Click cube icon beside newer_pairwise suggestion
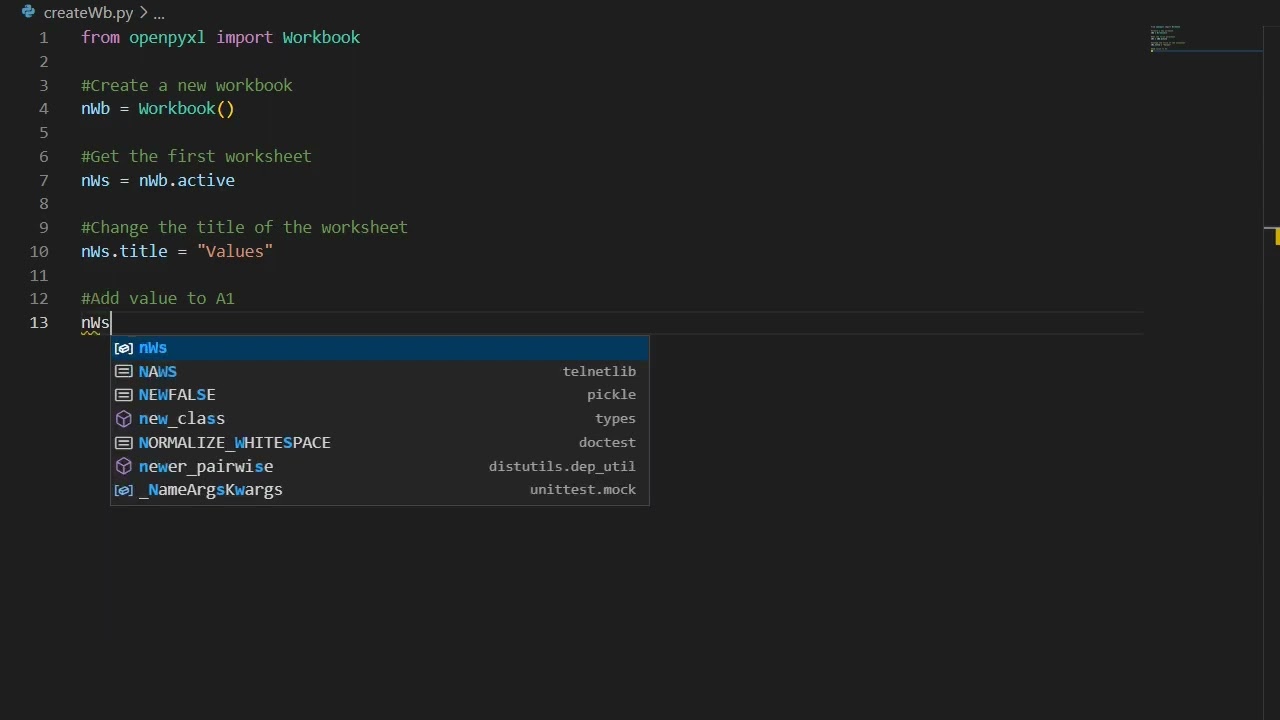This screenshot has height=720, width=1280. tap(124, 466)
